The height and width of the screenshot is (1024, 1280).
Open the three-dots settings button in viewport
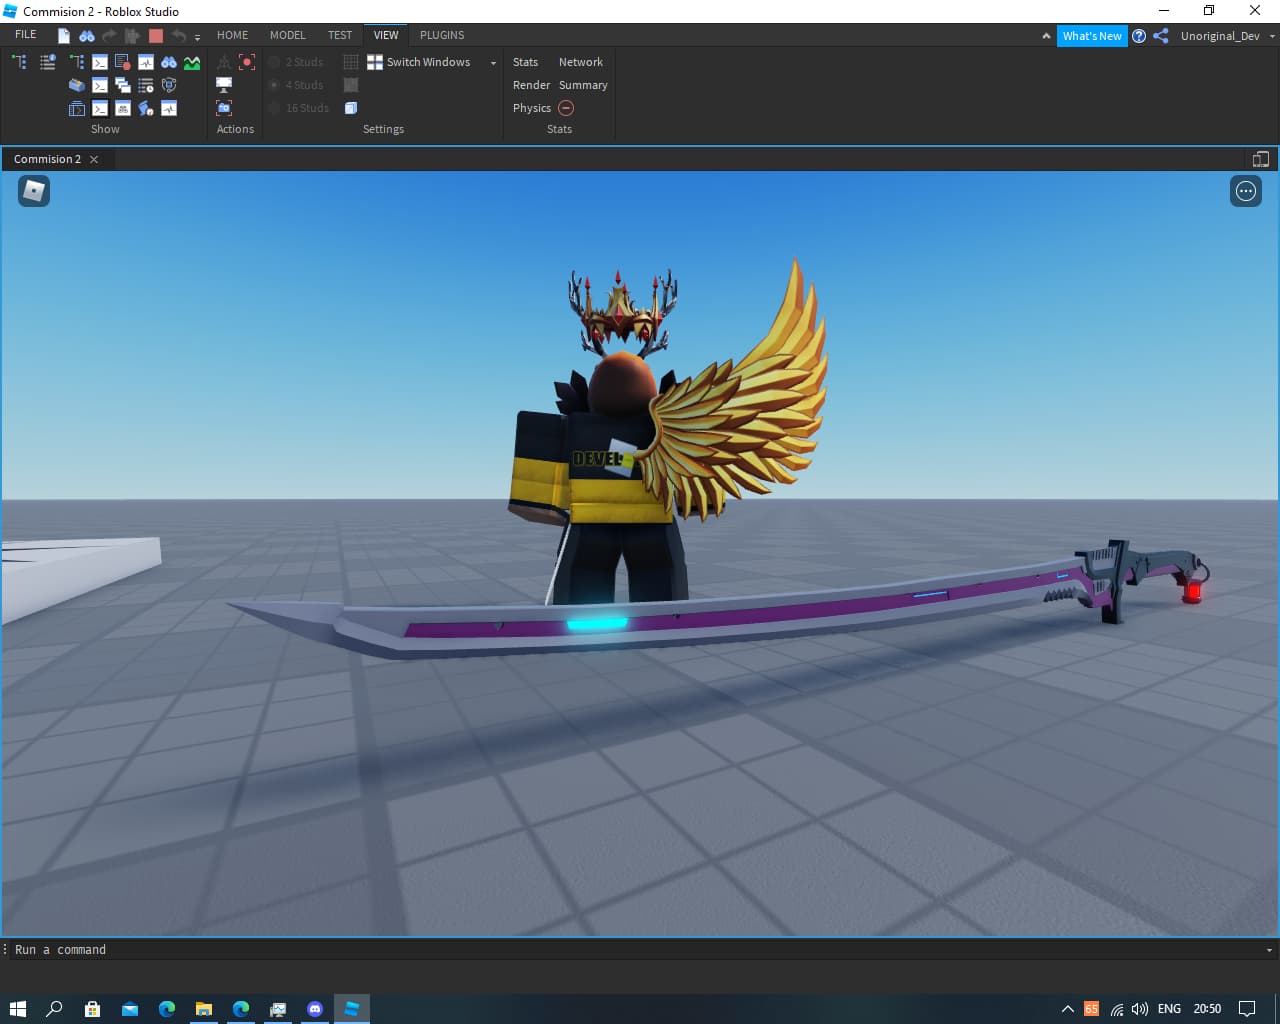coord(1246,191)
